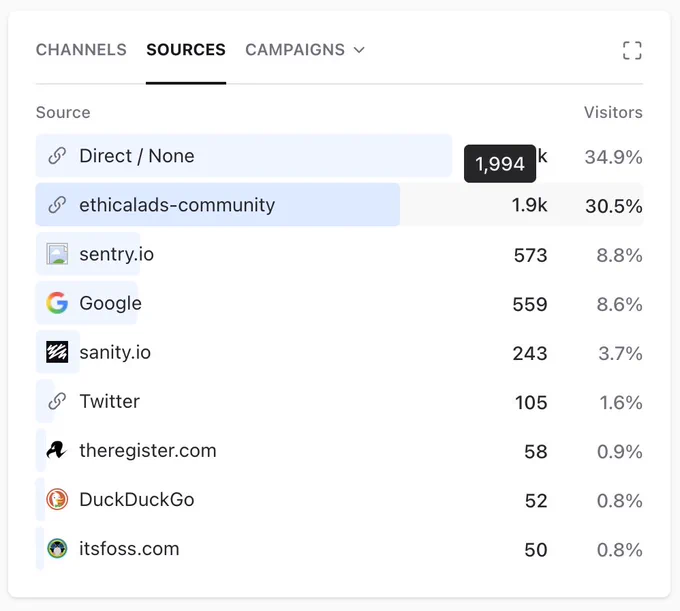Click link icon beside ethicalads-community
The width and height of the screenshot is (680, 611).
click(x=57, y=204)
